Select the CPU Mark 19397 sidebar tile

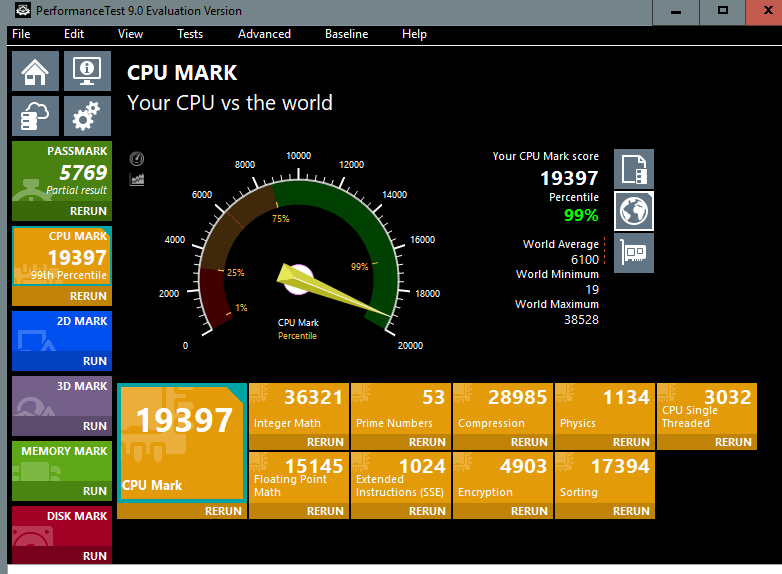[x=62, y=256]
